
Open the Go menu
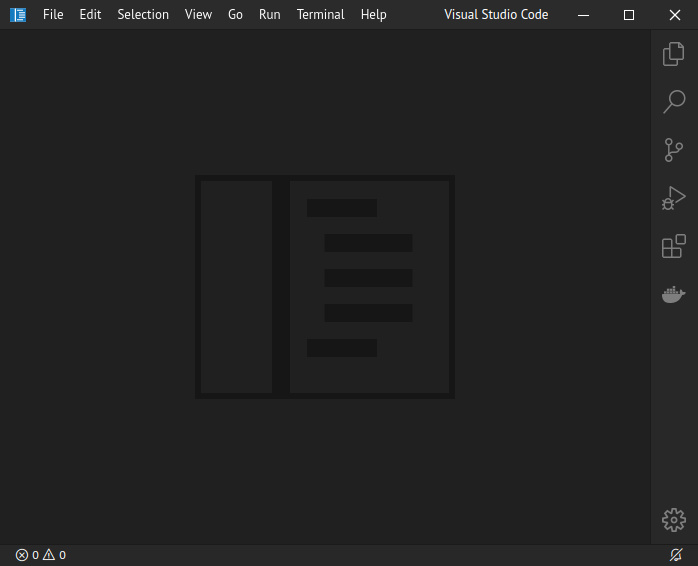click(x=235, y=15)
